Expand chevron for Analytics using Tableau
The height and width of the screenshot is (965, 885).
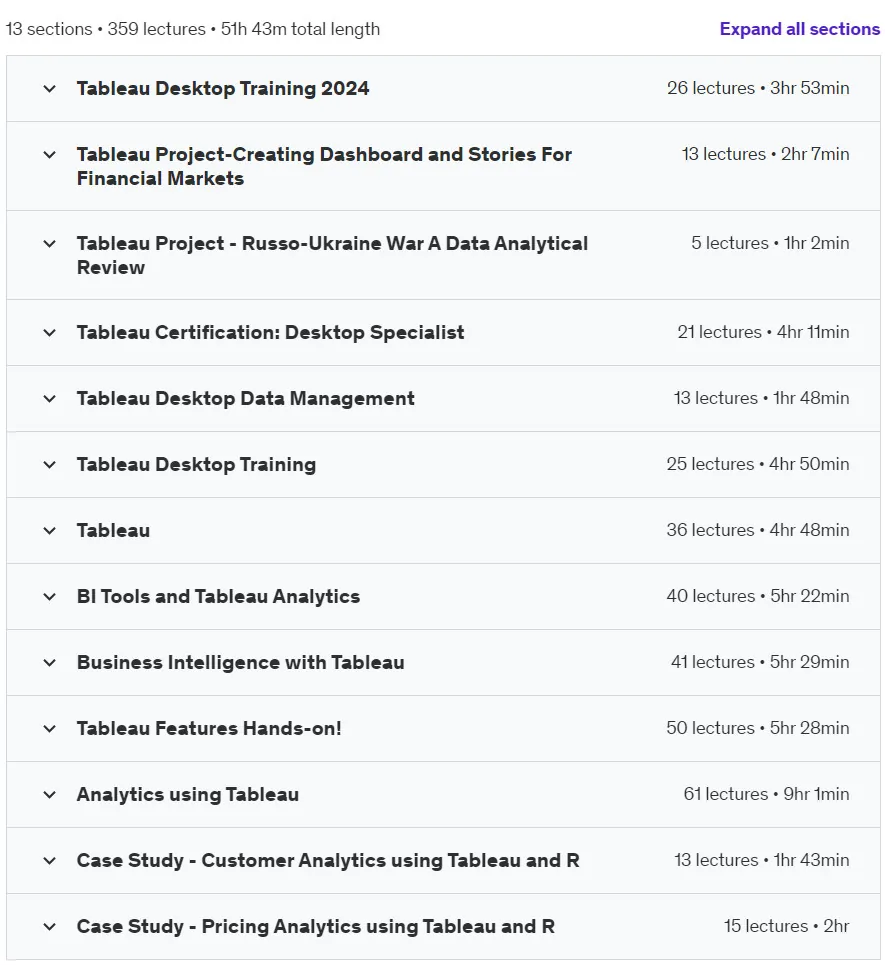(x=50, y=795)
